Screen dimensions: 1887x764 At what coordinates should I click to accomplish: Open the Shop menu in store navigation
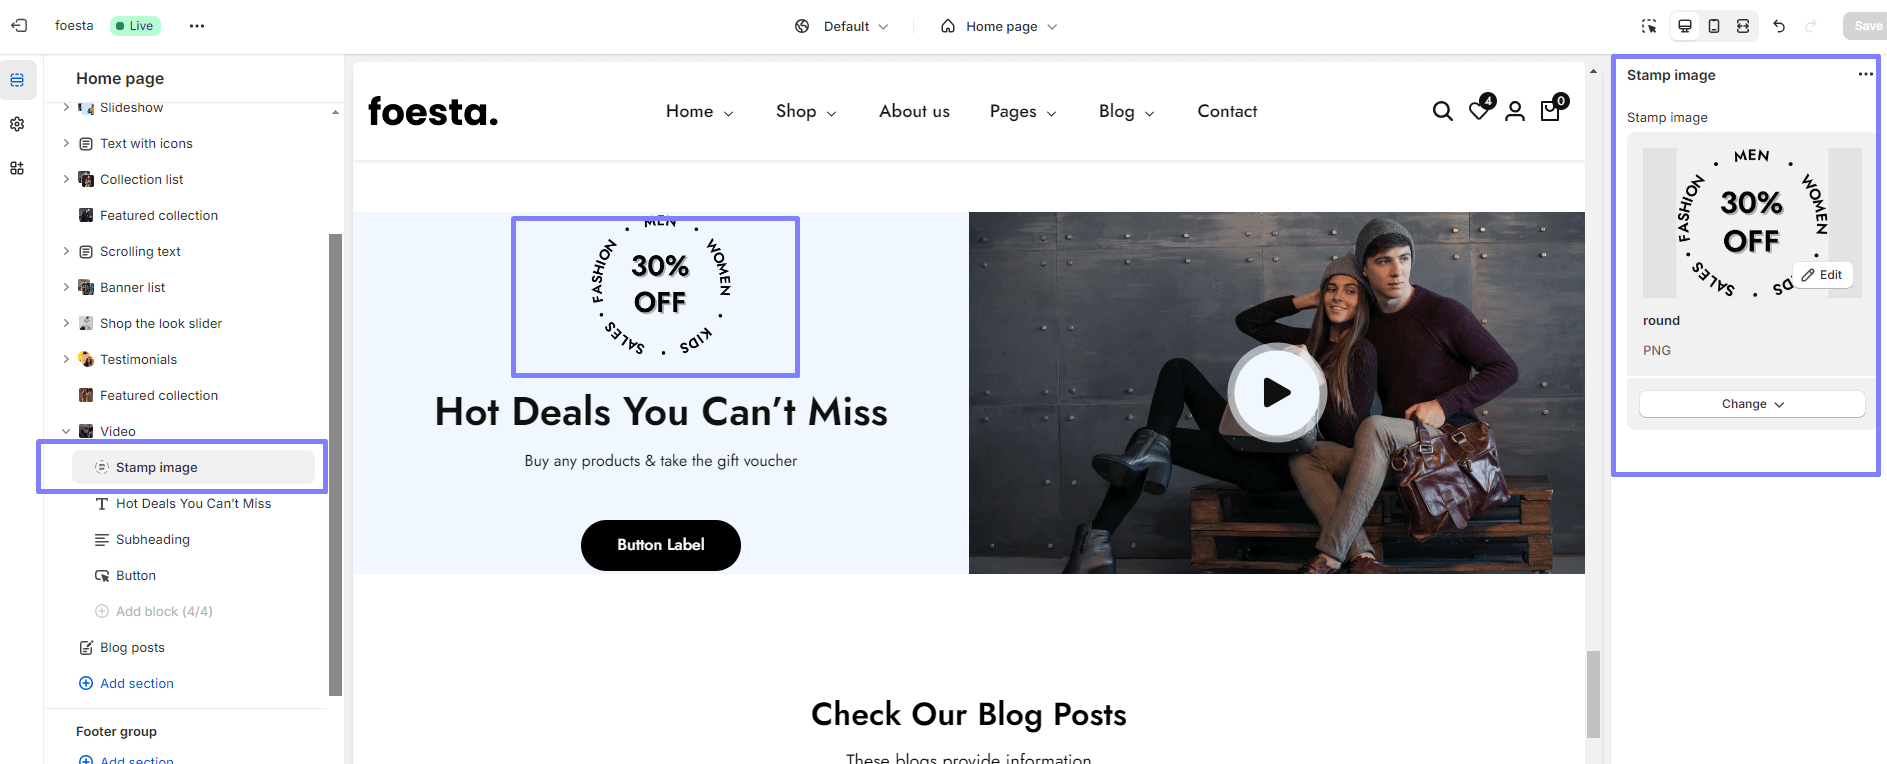(806, 111)
